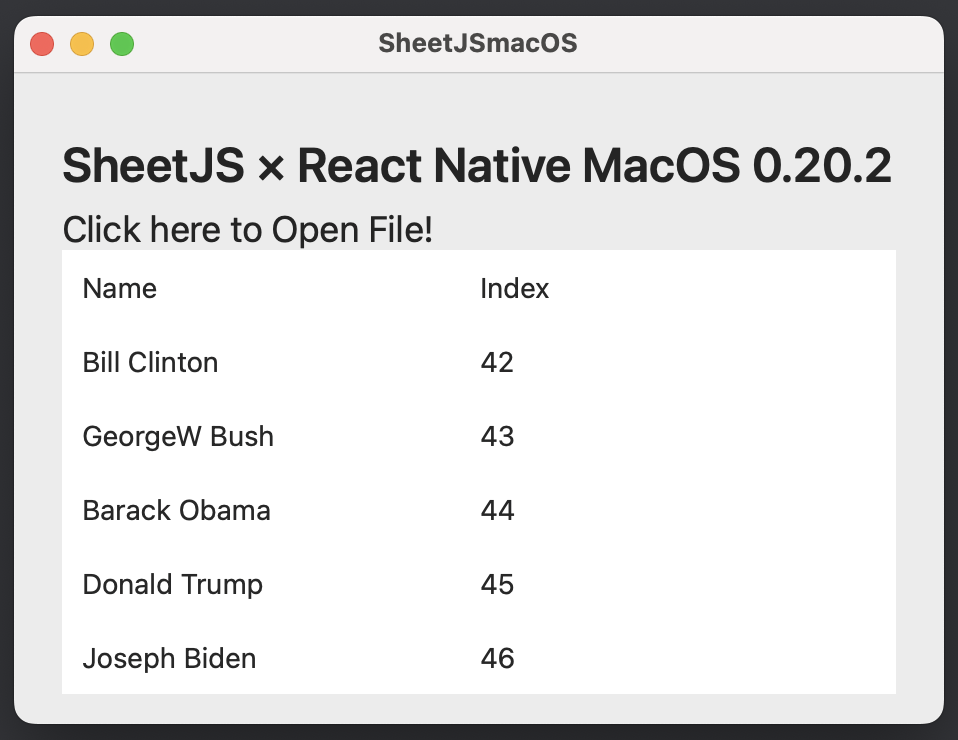Select the Index column header
The height and width of the screenshot is (740, 958).
click(x=515, y=289)
